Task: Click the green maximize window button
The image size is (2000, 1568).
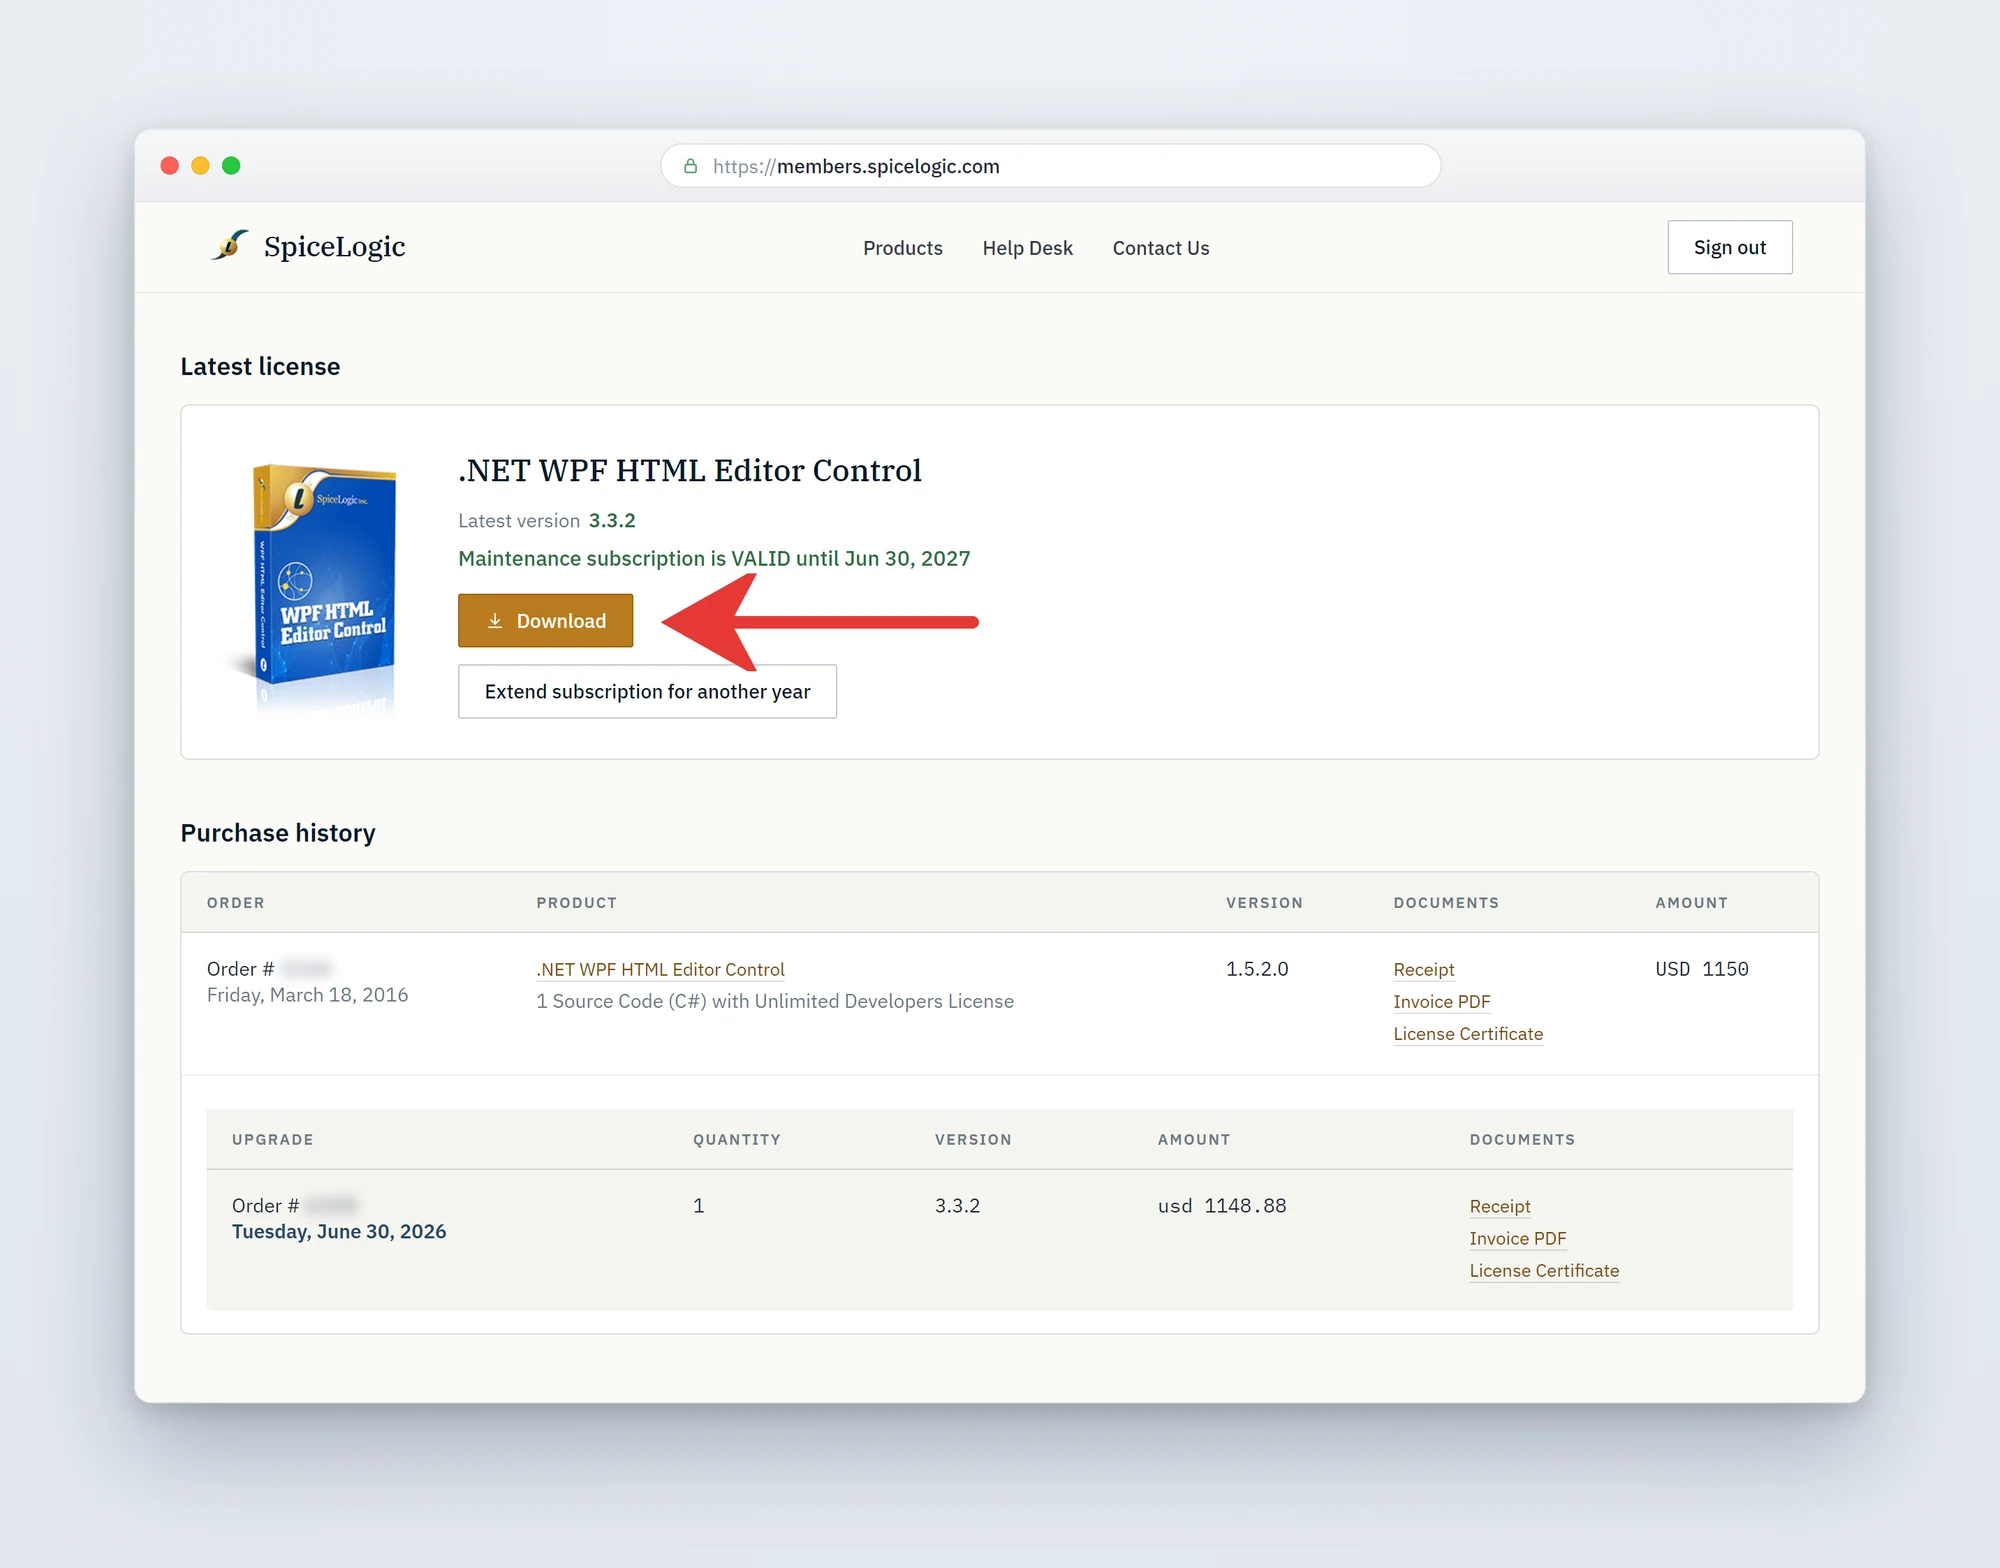Action: tap(231, 165)
